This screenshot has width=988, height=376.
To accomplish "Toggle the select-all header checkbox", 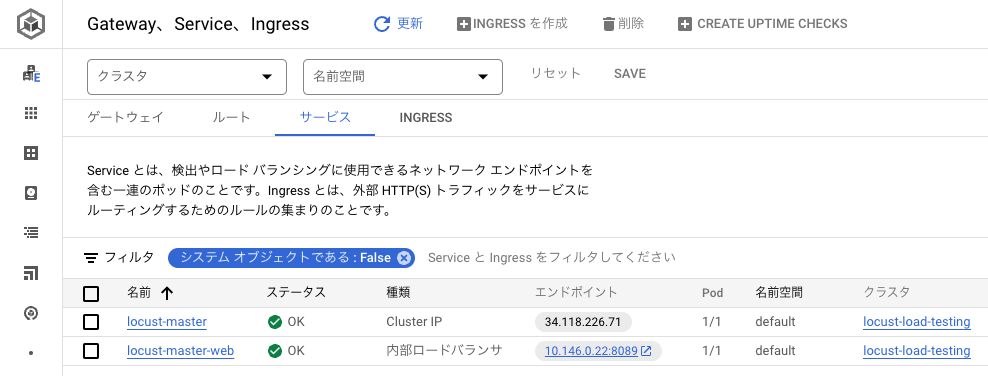I will click(91, 293).
